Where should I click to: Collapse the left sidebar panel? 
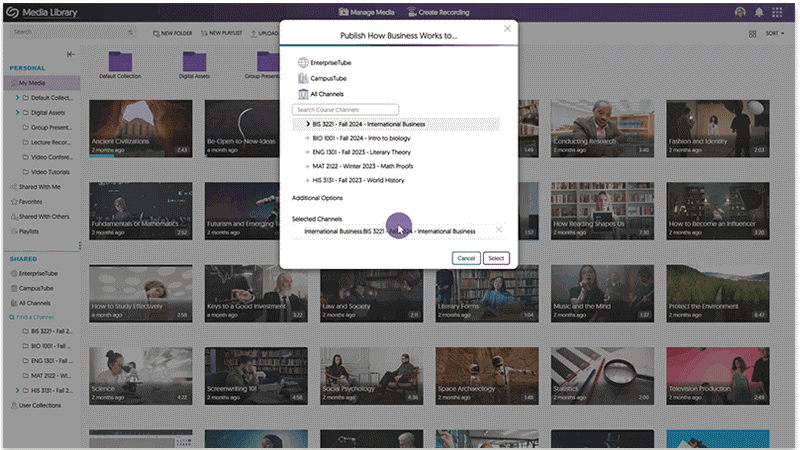(x=70, y=54)
